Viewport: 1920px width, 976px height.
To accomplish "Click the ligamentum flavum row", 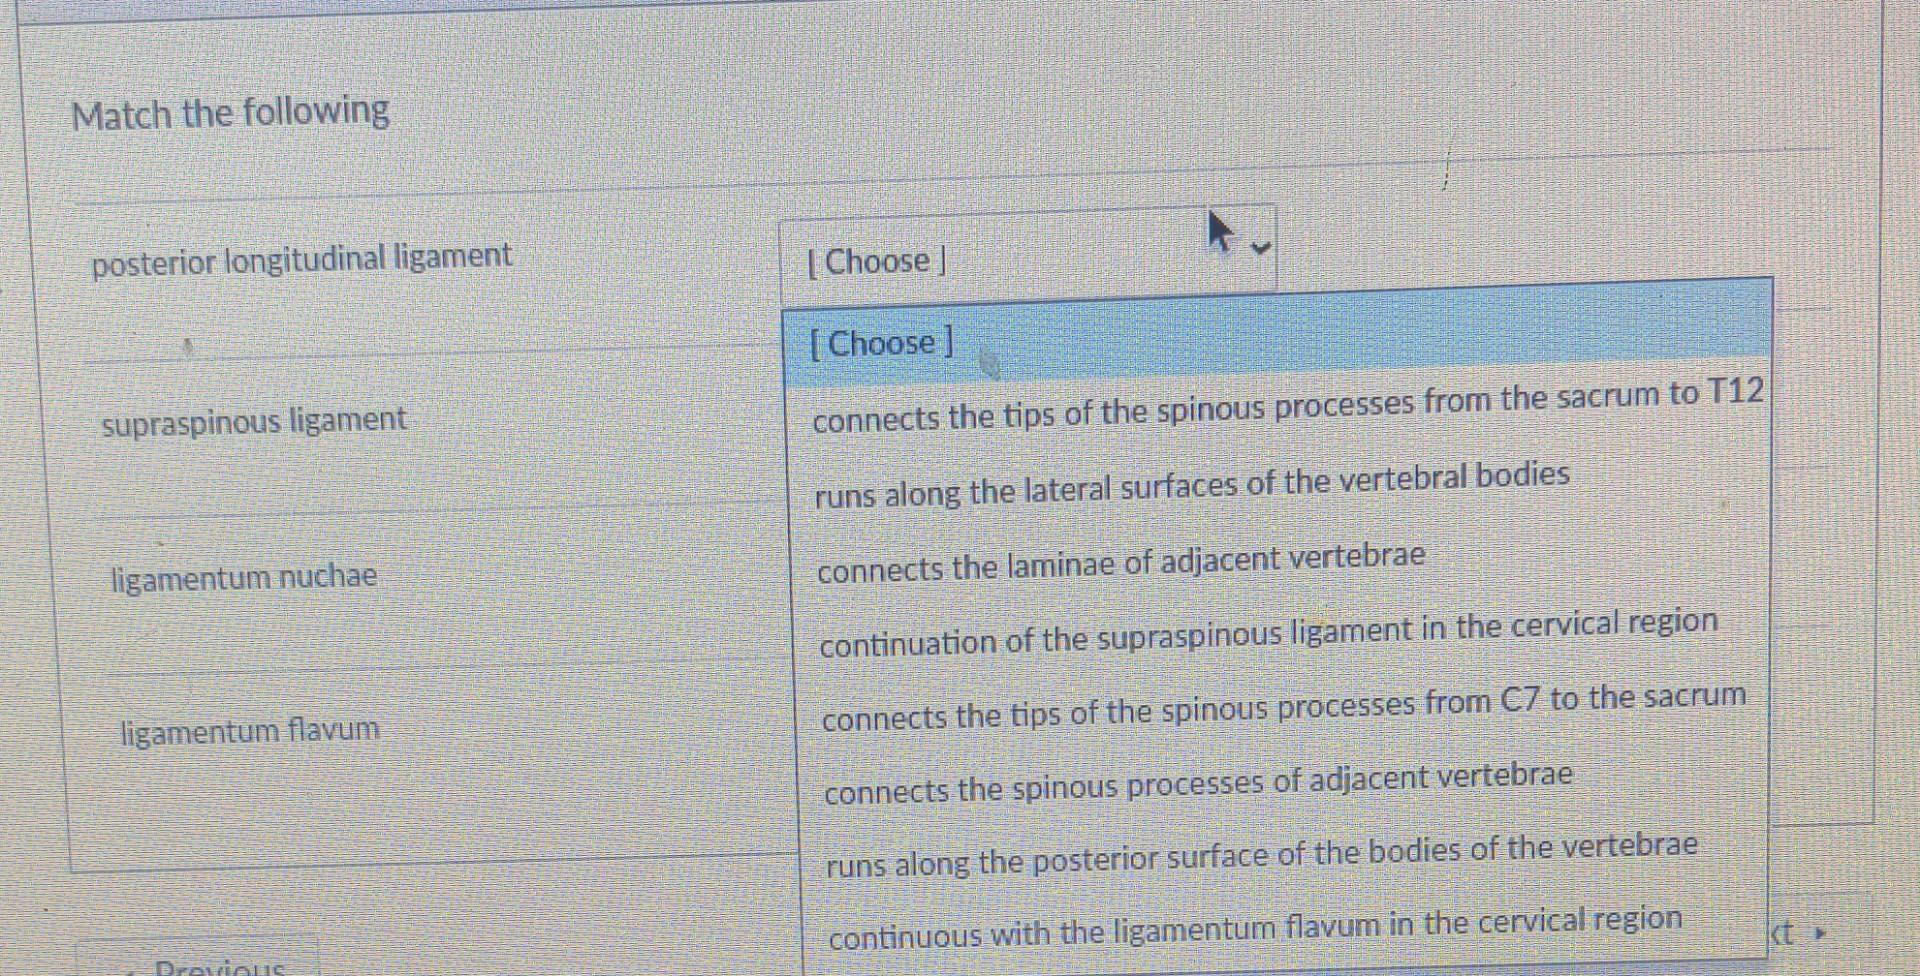I will pyautogui.click(x=247, y=729).
